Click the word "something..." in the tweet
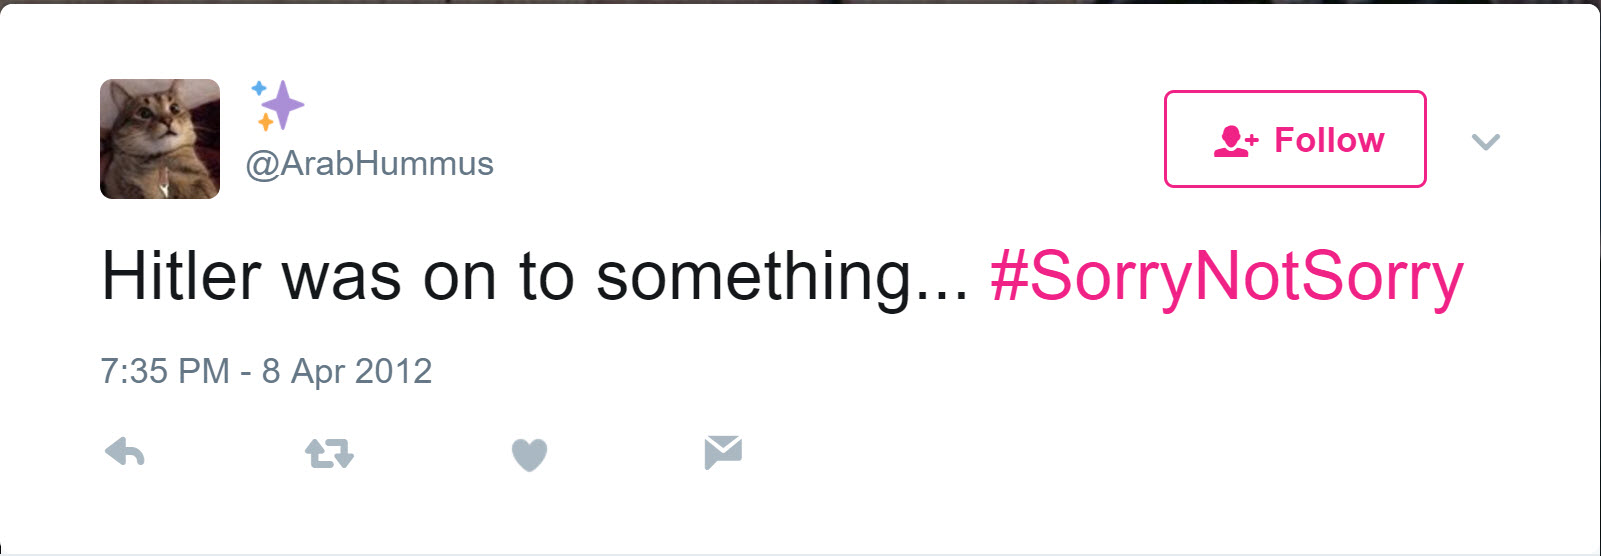 783,277
